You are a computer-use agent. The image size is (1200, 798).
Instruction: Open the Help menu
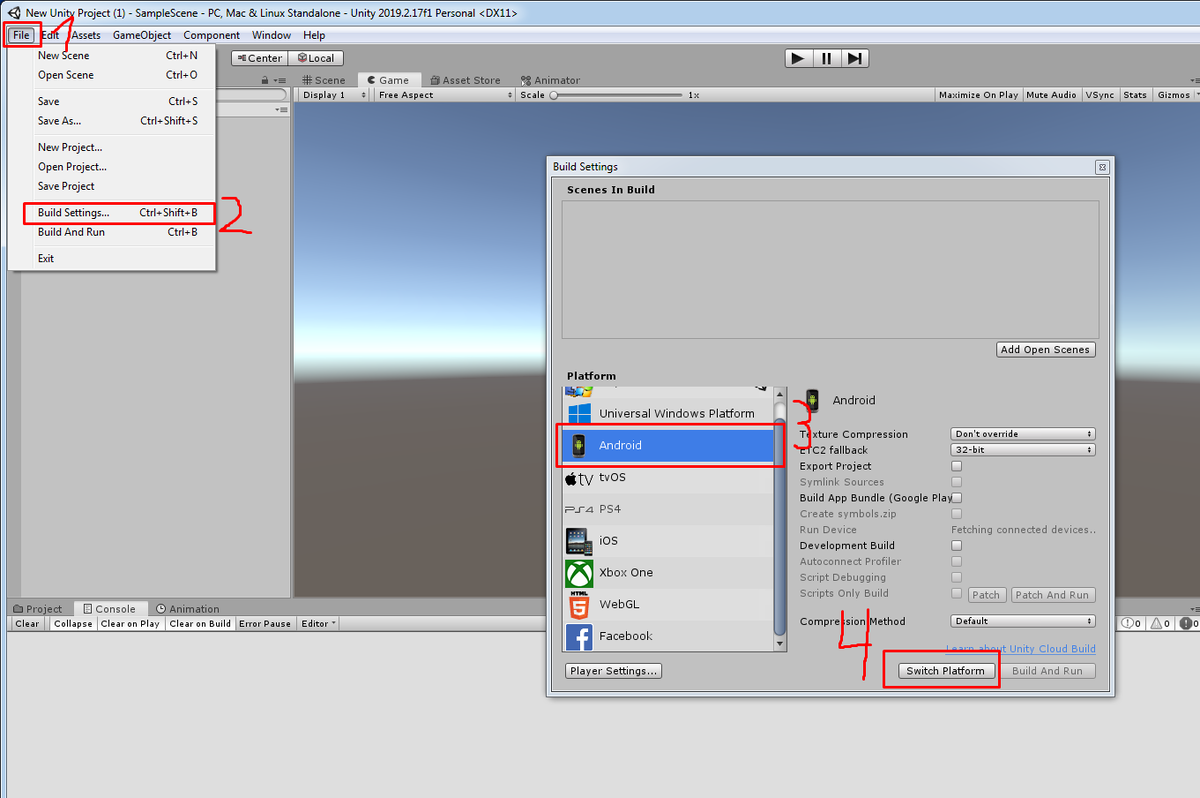point(314,35)
